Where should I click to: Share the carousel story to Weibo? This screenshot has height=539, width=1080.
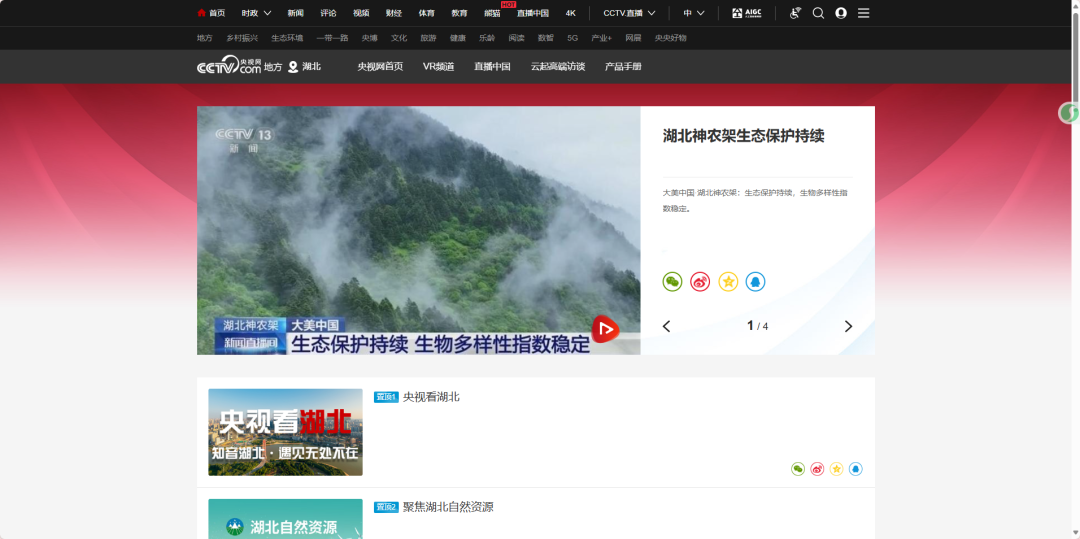[x=700, y=282]
